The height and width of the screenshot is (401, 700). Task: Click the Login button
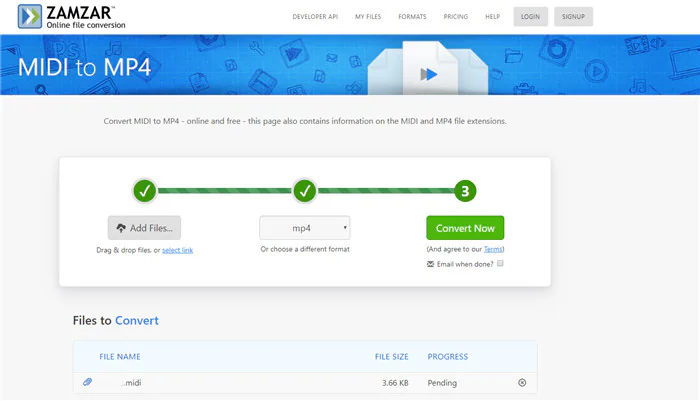(530, 17)
